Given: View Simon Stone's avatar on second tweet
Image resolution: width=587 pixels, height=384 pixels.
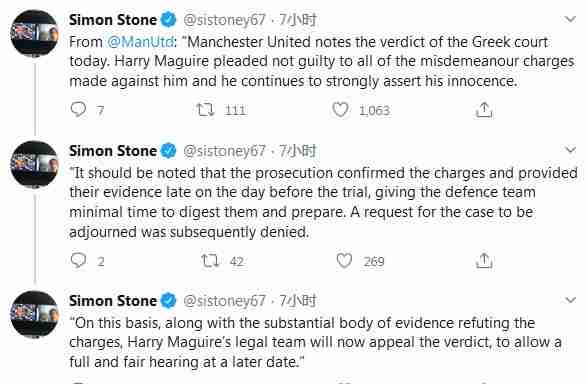Looking at the screenshot, I should pyautogui.click(x=34, y=164).
